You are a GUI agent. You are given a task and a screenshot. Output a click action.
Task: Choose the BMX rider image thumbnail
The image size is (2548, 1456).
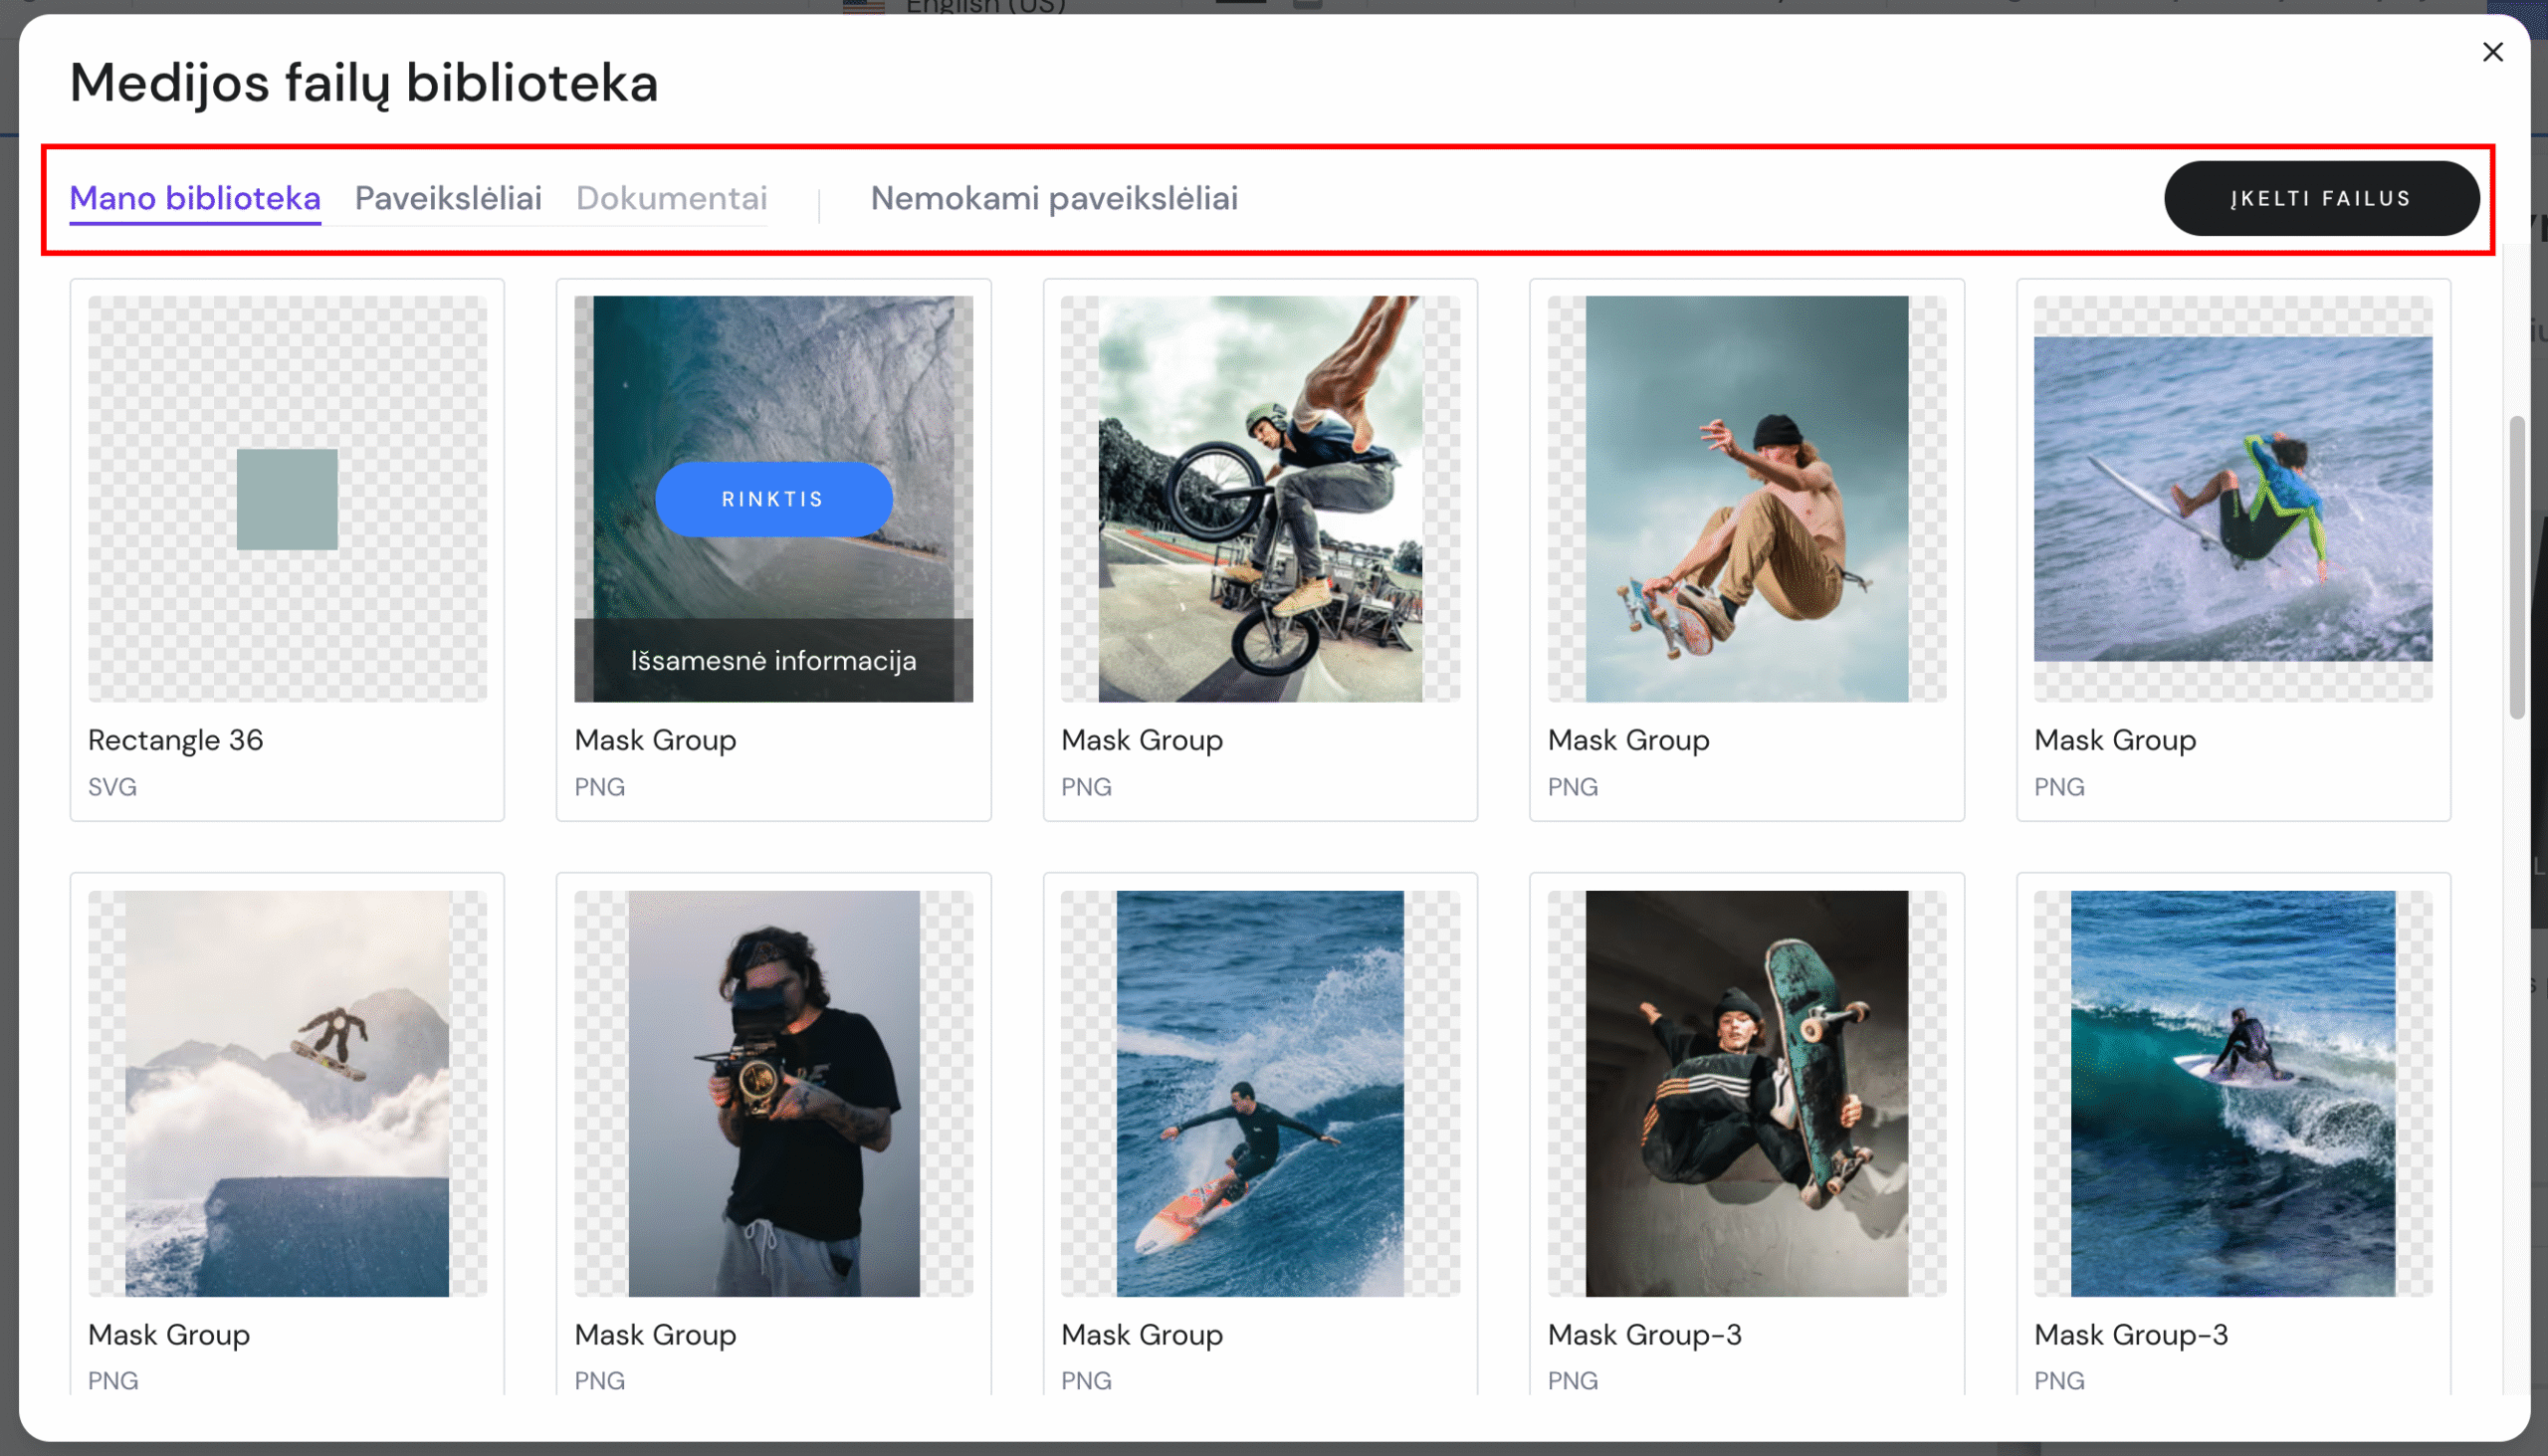tap(1260, 499)
